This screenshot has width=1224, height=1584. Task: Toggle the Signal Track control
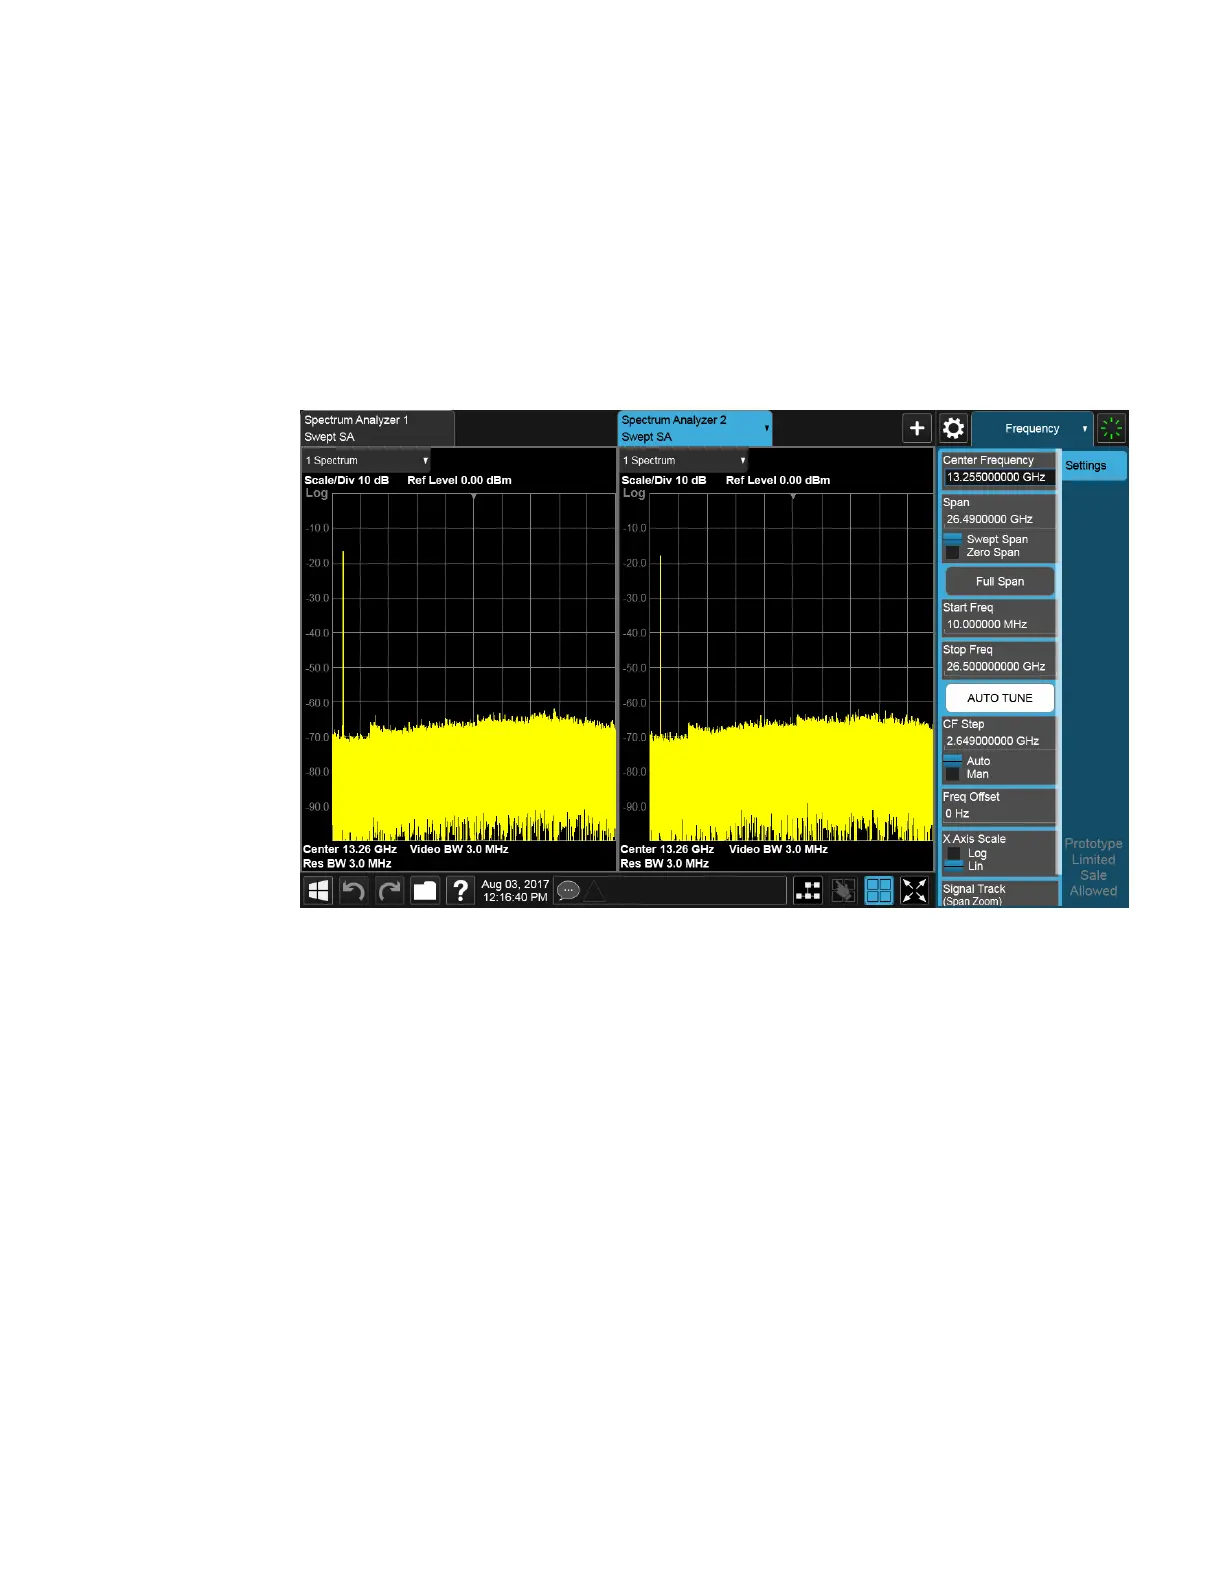(x=999, y=893)
